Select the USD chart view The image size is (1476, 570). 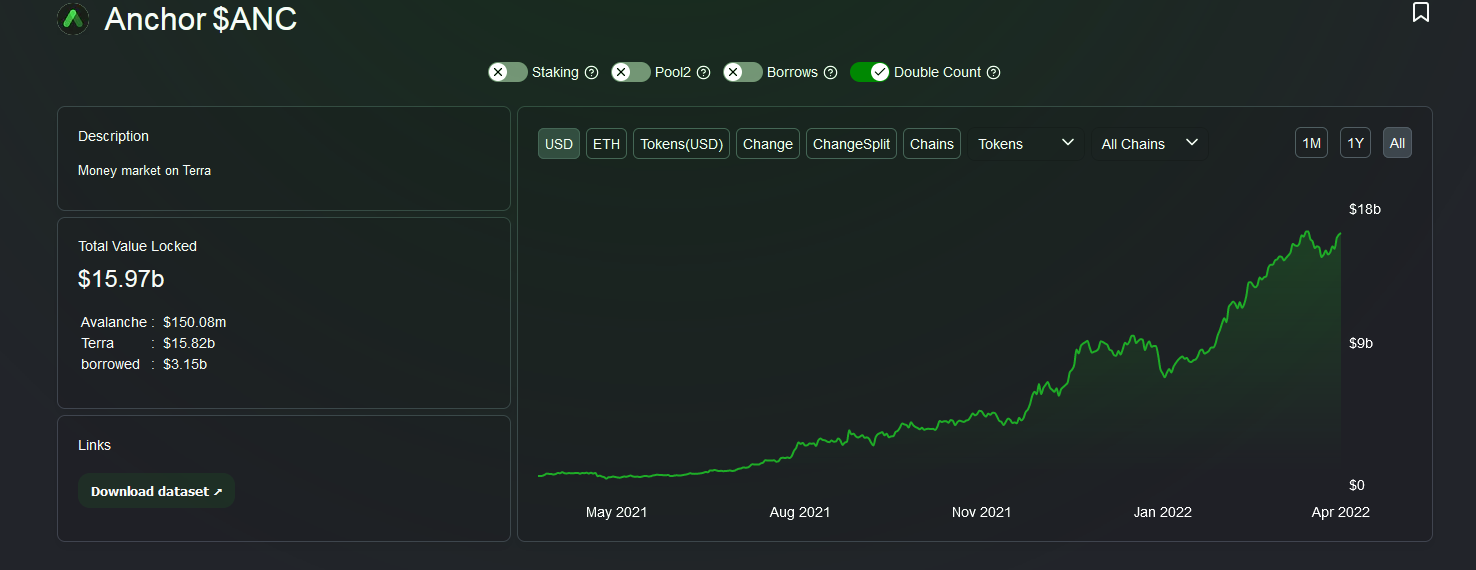pyautogui.click(x=559, y=144)
